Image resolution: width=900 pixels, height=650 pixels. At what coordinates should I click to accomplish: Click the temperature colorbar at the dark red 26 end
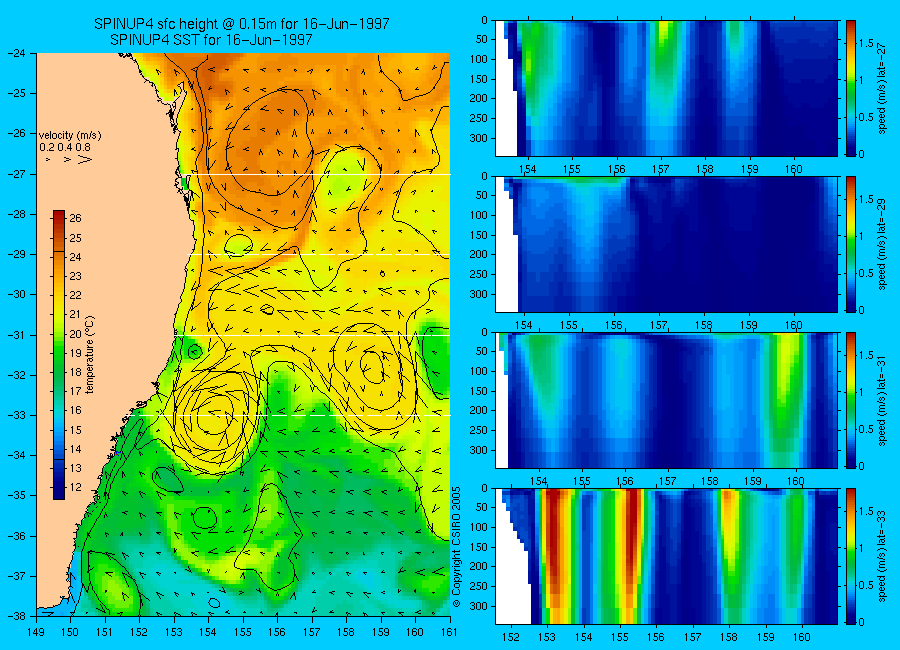59,216
